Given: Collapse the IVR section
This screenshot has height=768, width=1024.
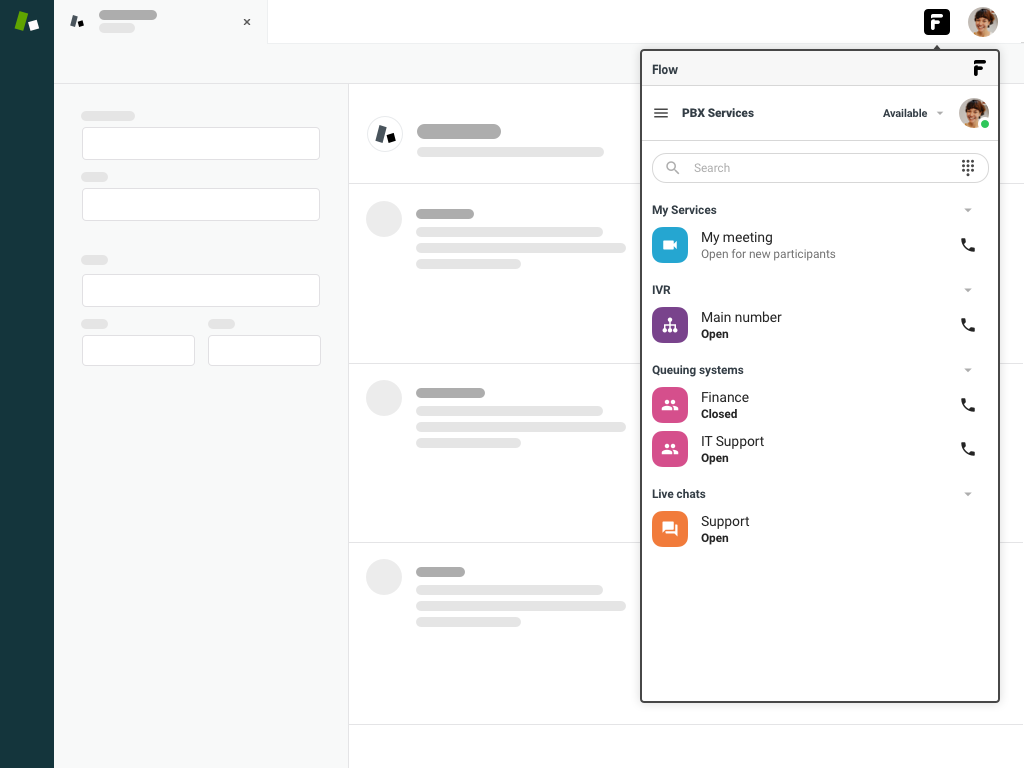Looking at the screenshot, I should [967, 290].
